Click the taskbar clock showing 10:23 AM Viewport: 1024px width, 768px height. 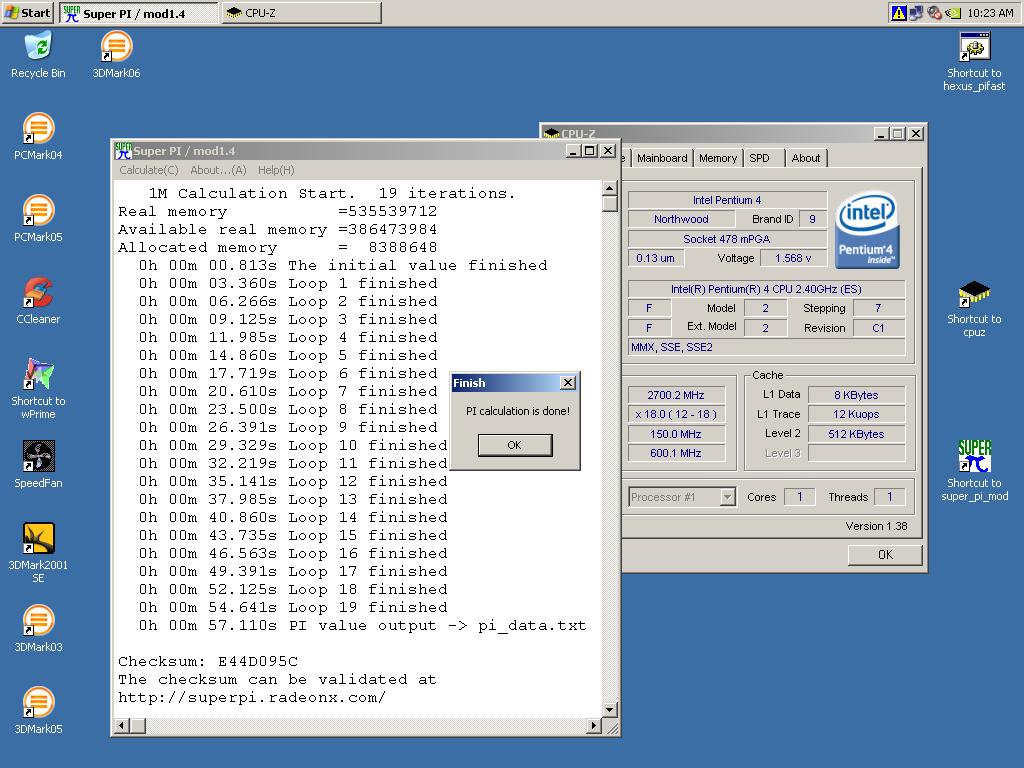click(x=990, y=12)
